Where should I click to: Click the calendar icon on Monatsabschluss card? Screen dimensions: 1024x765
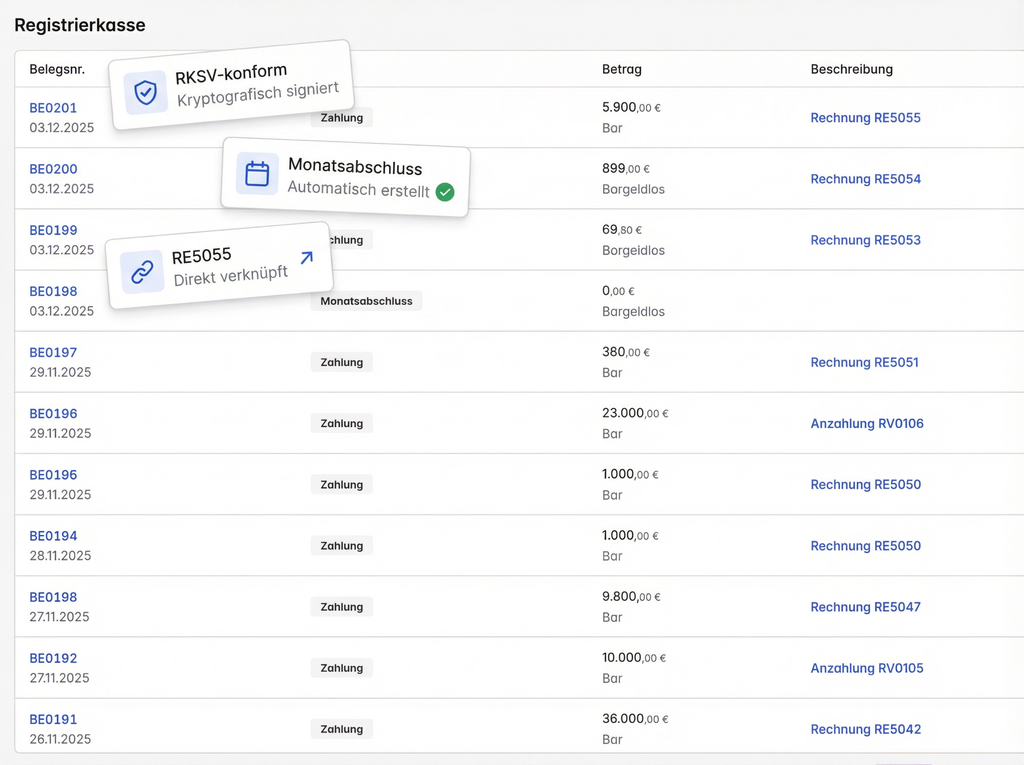tap(257, 174)
